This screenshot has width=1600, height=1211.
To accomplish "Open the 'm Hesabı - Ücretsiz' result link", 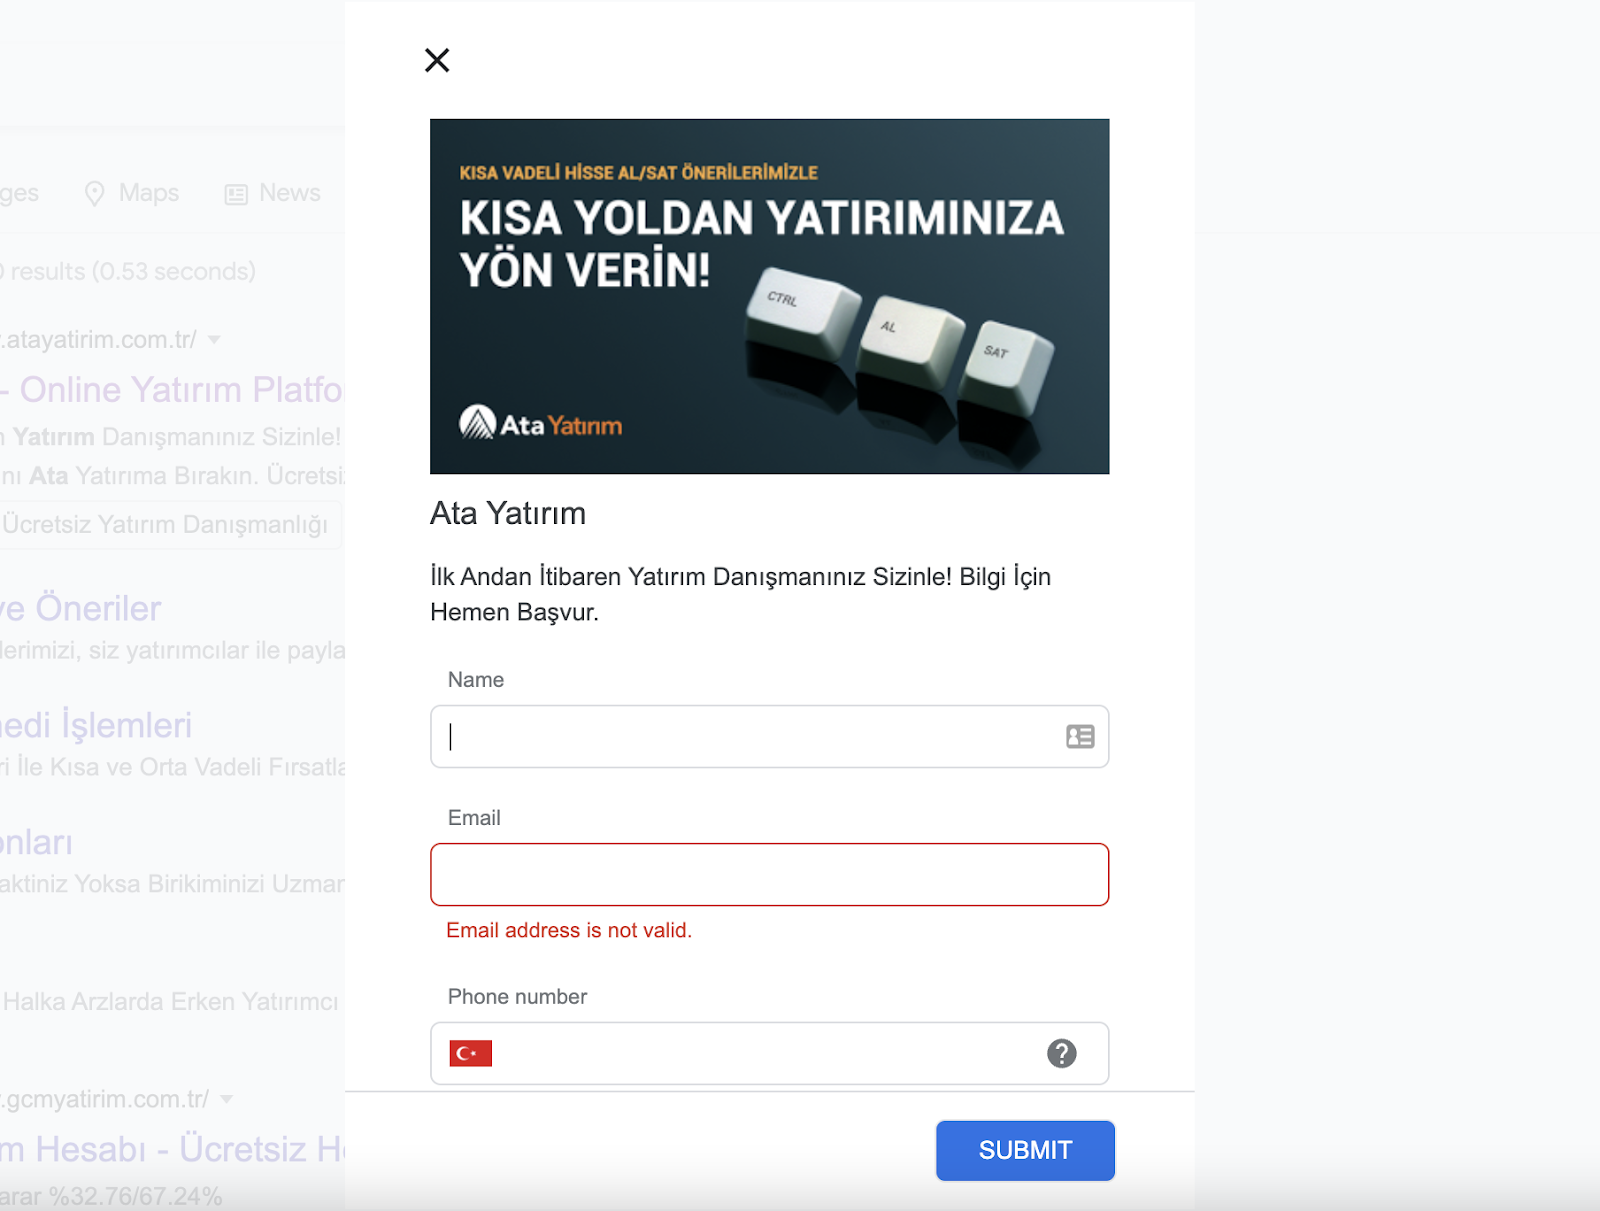I will click(x=172, y=1149).
